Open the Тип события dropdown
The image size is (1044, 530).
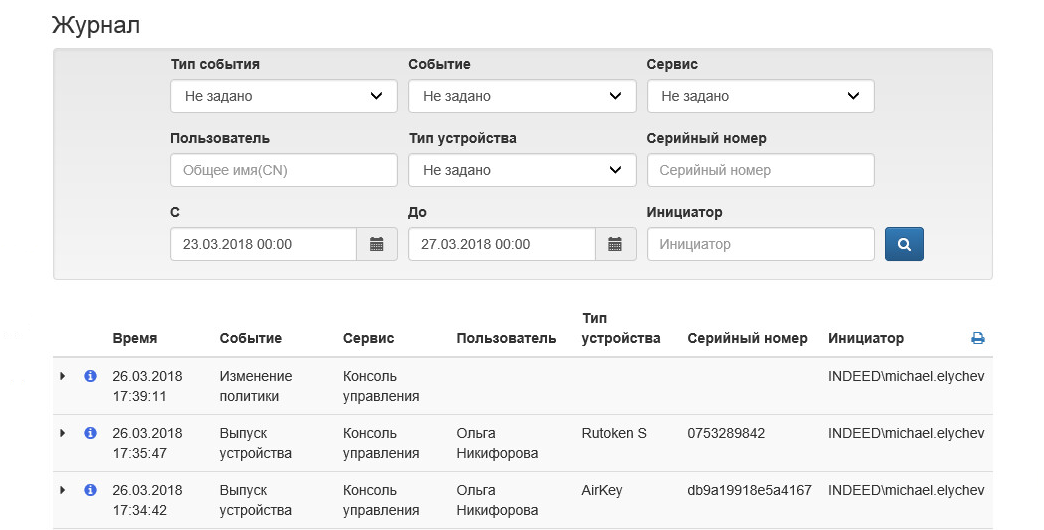(283, 97)
